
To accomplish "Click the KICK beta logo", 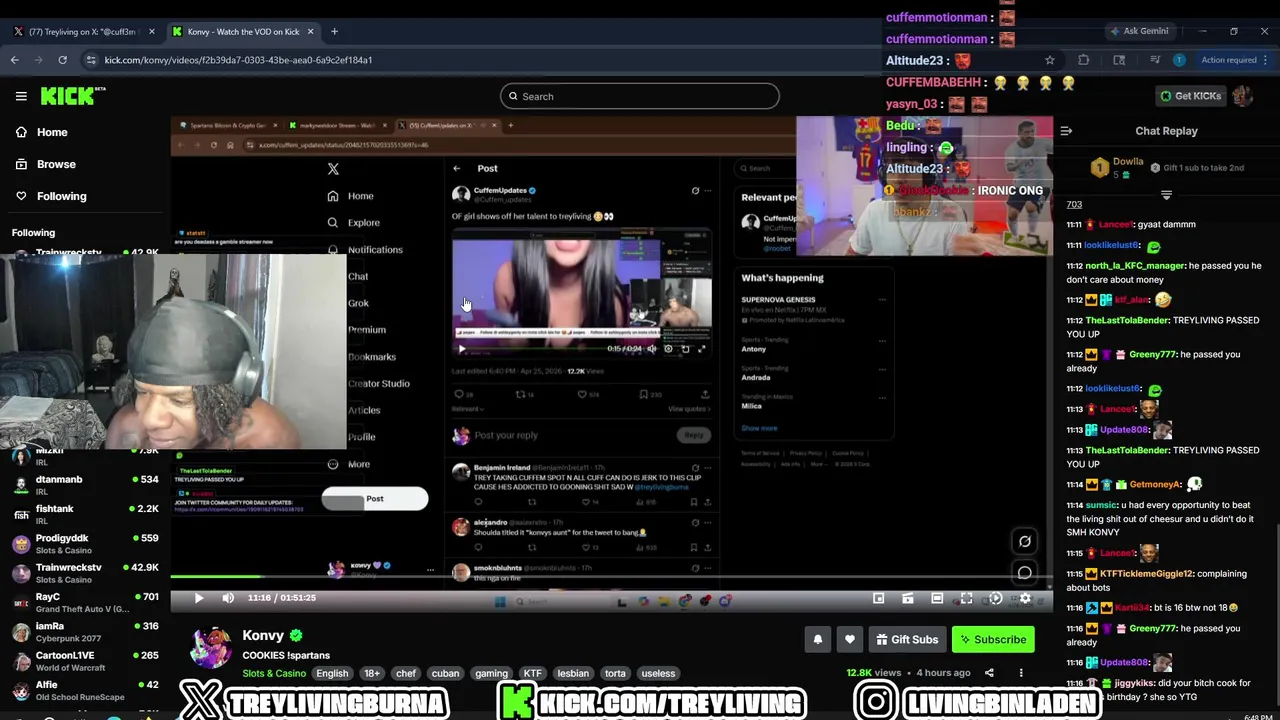I will [73, 96].
